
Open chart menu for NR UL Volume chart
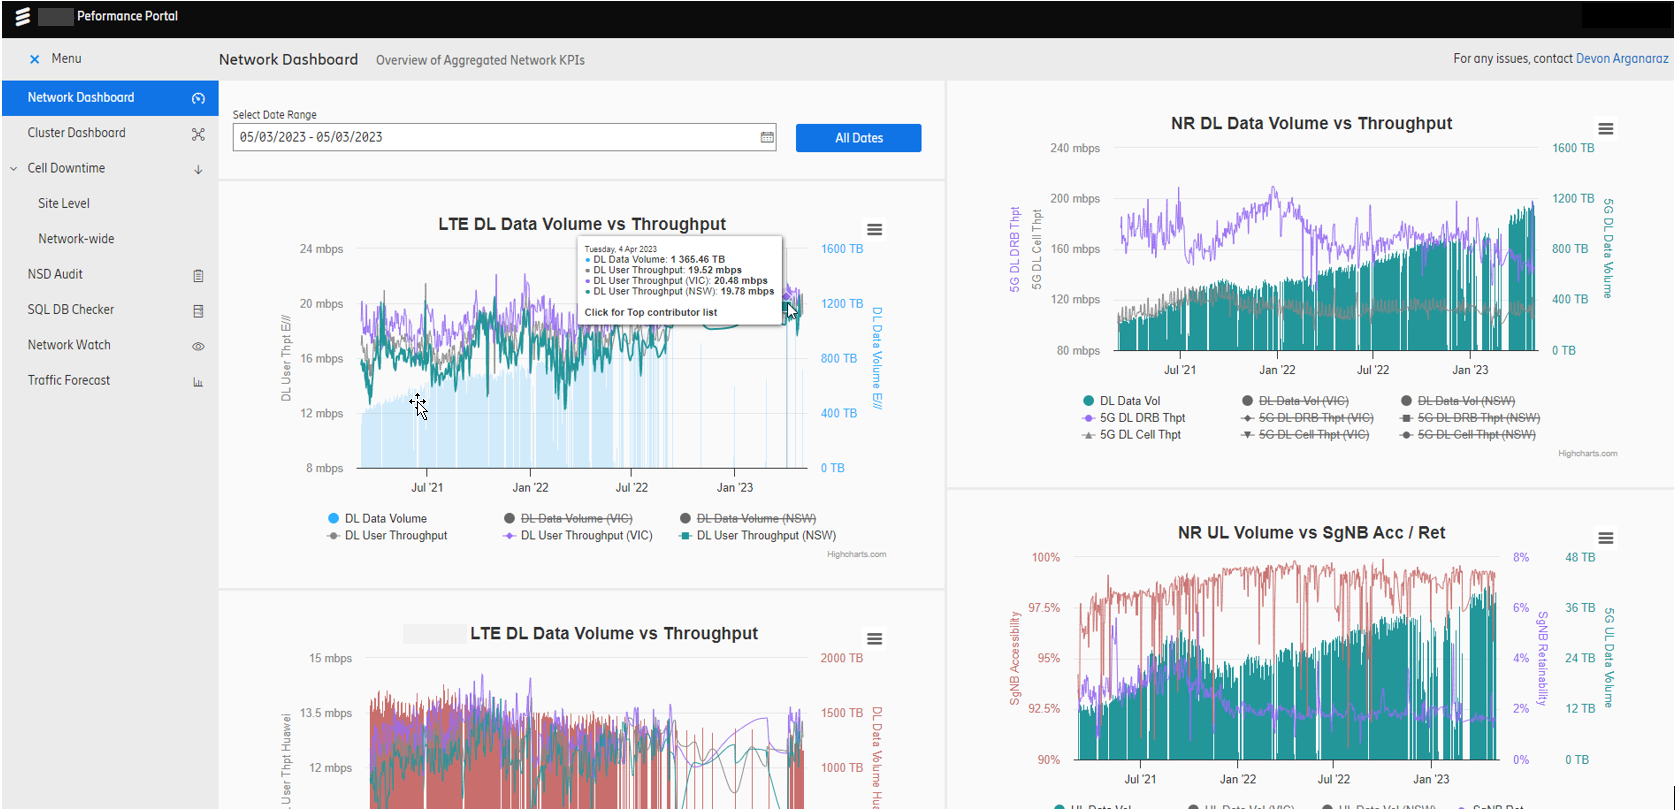[1605, 538]
